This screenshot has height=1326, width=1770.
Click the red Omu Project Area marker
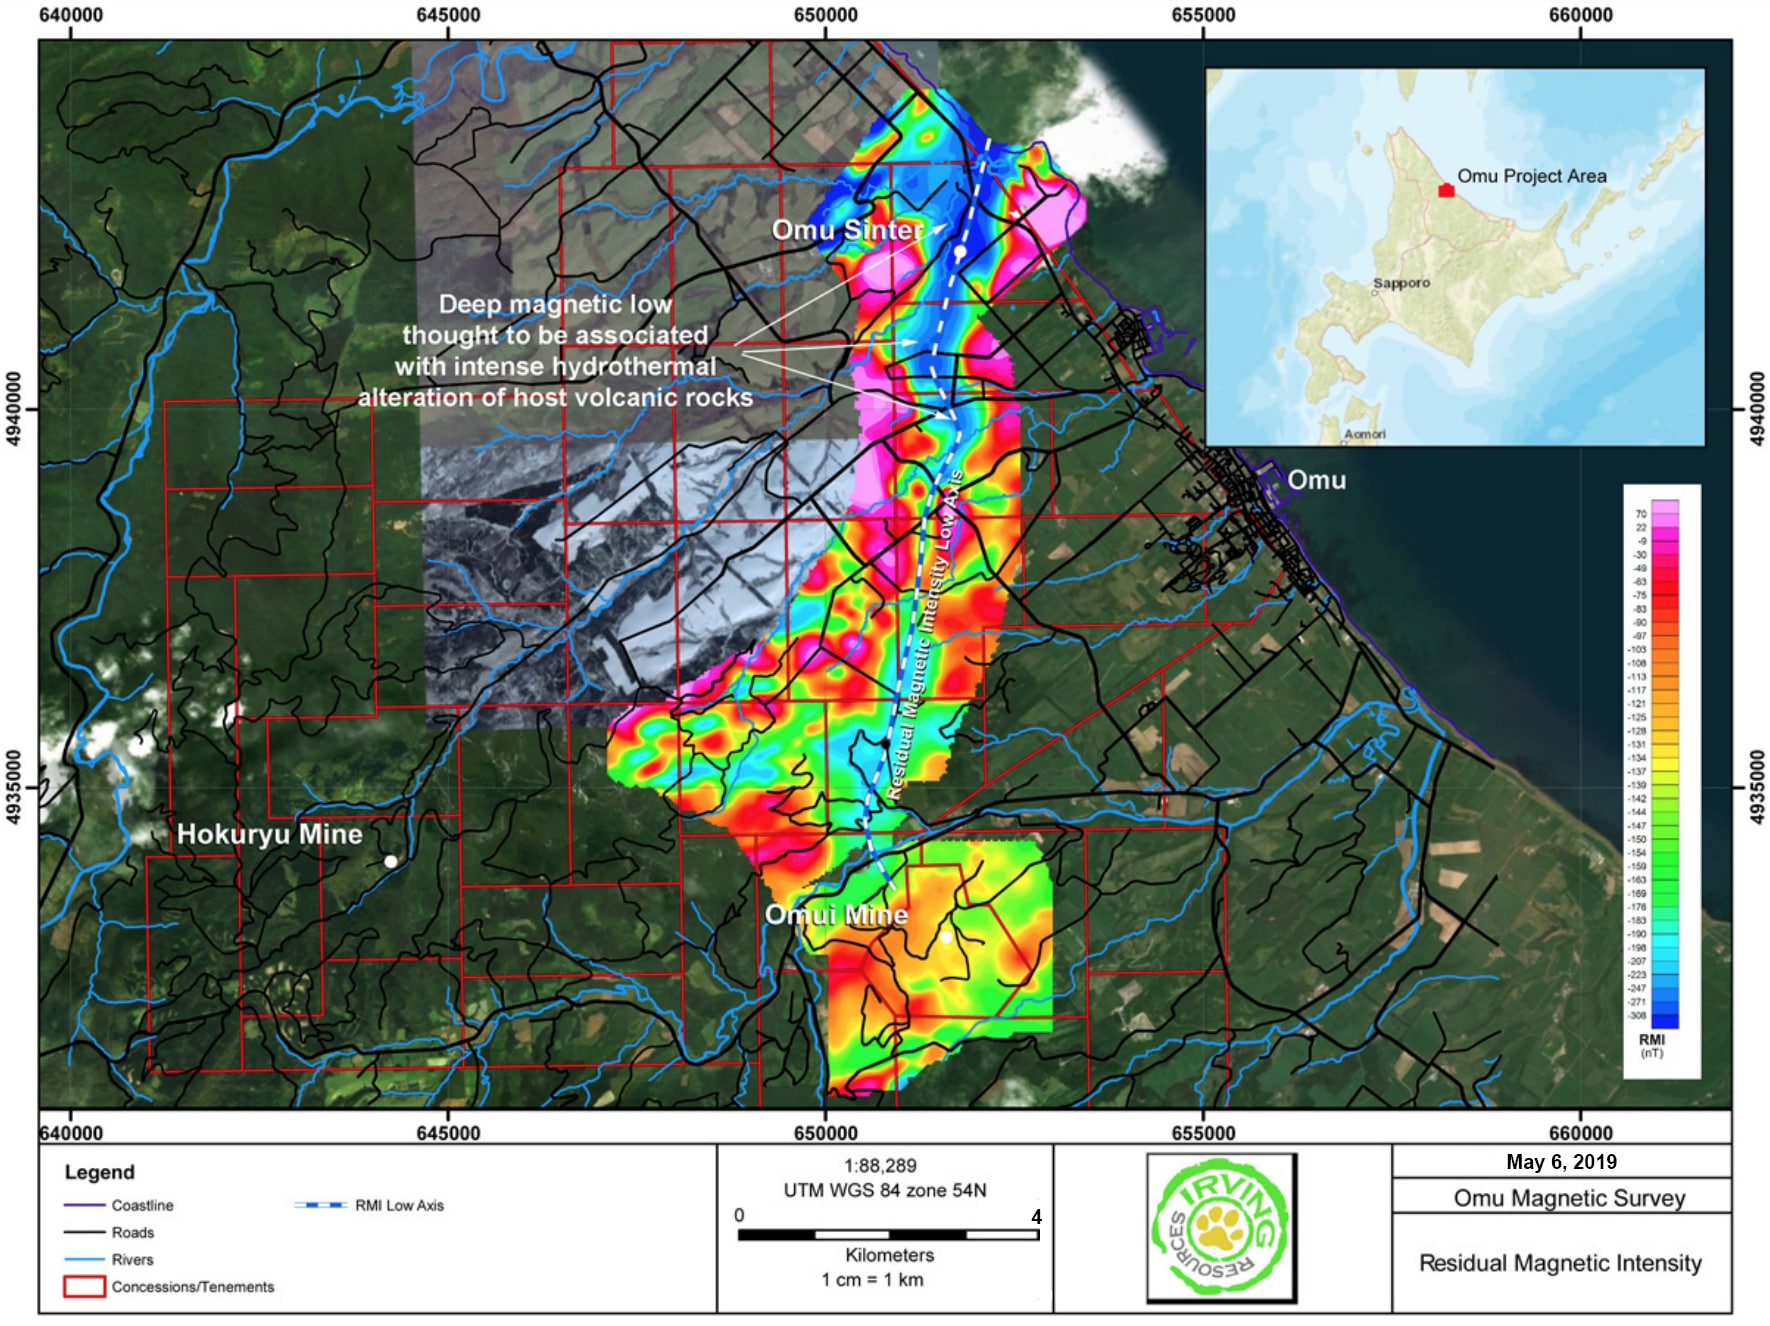[1445, 190]
